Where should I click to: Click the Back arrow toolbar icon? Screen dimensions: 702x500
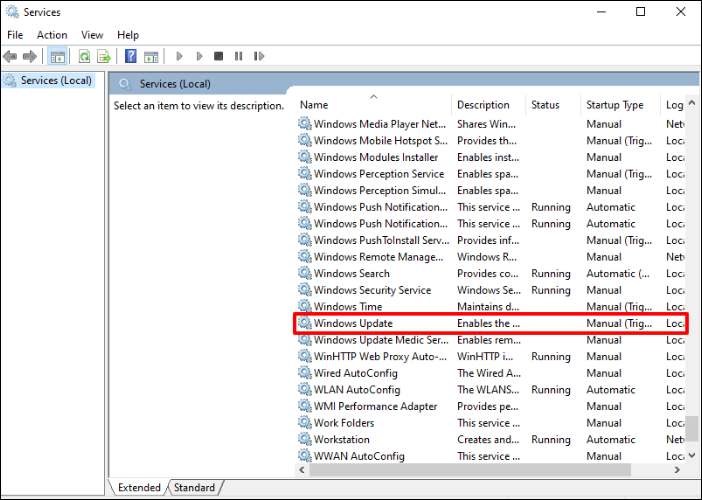coord(10,57)
